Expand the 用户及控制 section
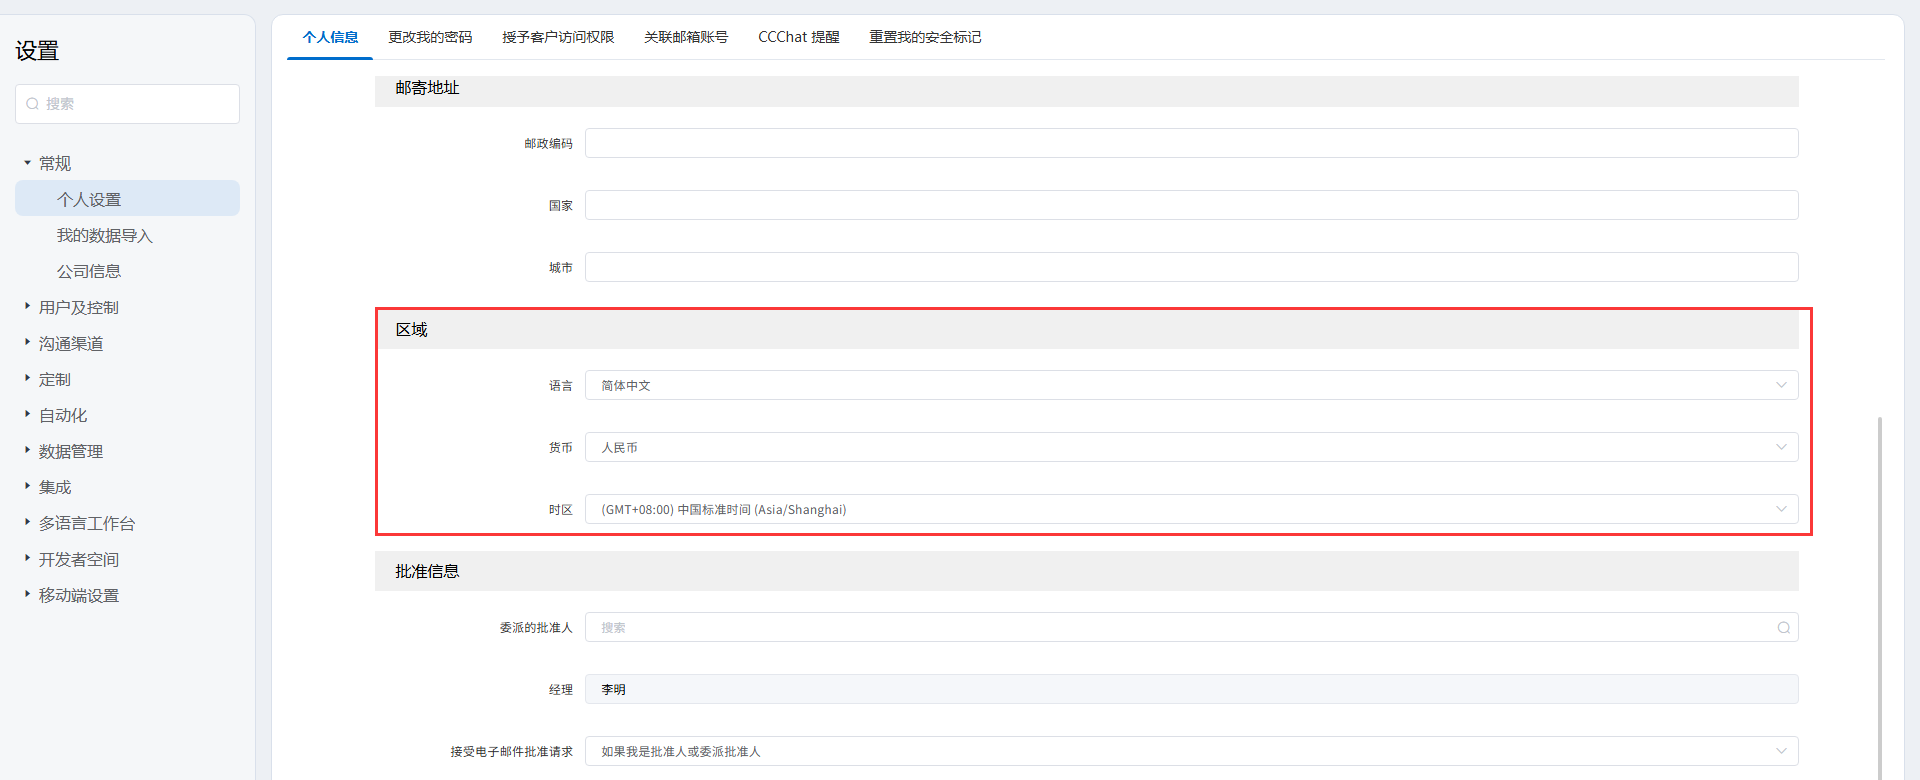The height and width of the screenshot is (780, 1920). coord(78,308)
